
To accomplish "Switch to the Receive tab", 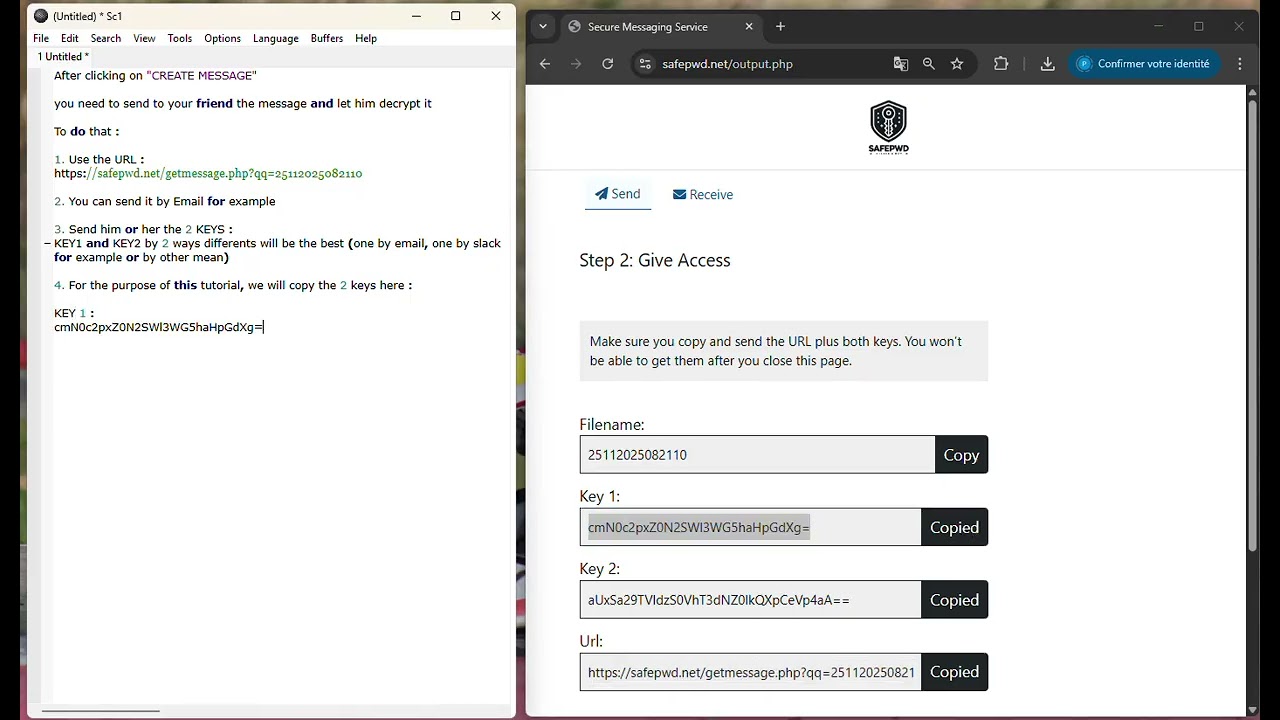I will (x=703, y=195).
